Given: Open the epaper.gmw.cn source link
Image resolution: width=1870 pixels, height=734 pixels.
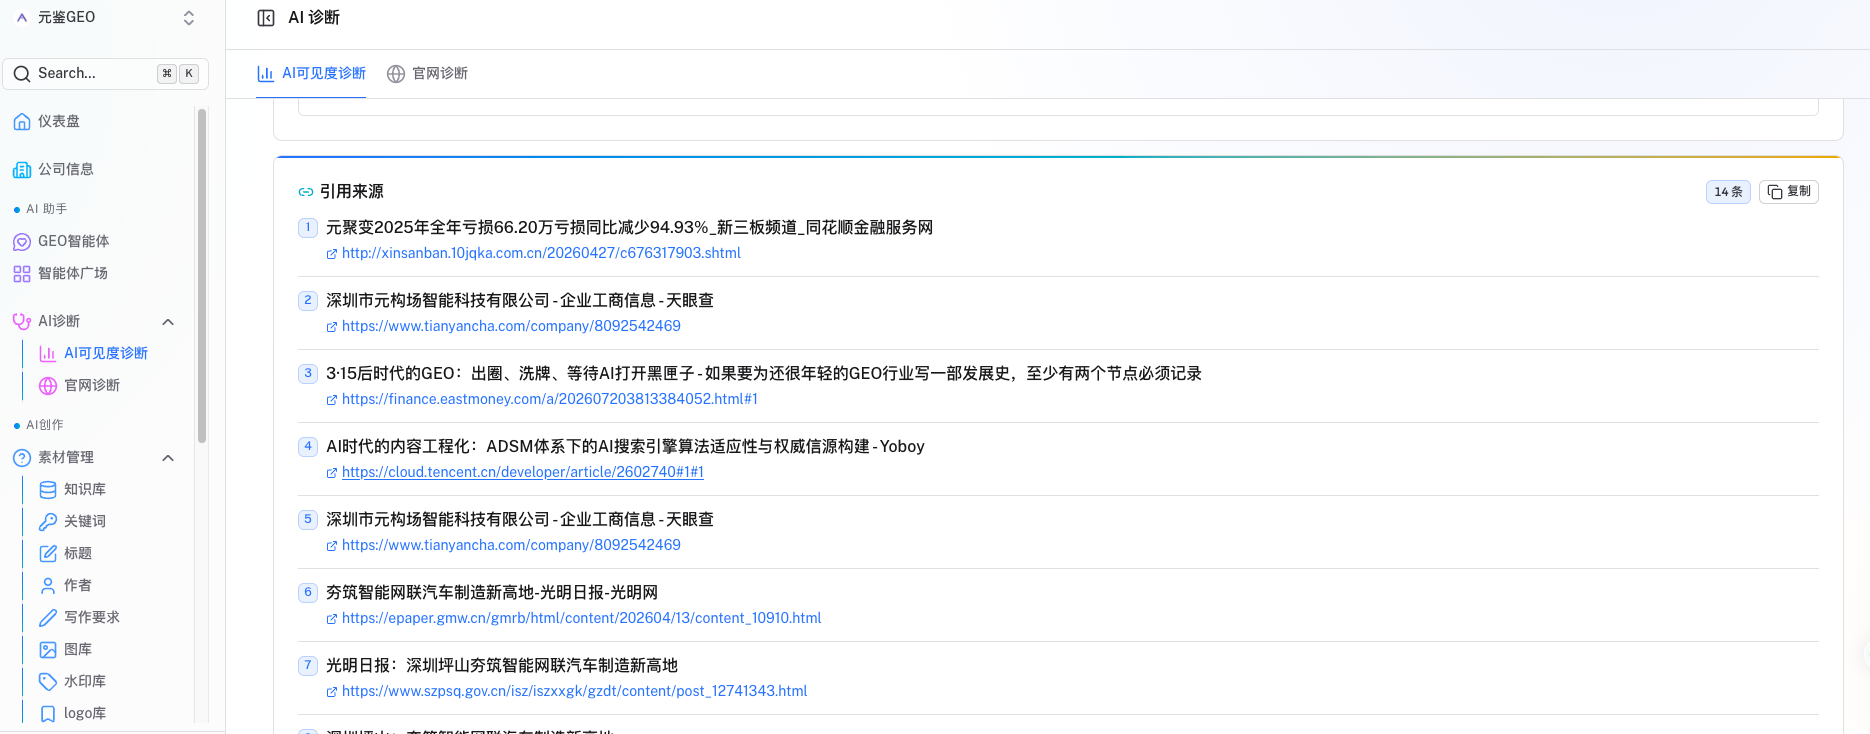Looking at the screenshot, I should 582,618.
